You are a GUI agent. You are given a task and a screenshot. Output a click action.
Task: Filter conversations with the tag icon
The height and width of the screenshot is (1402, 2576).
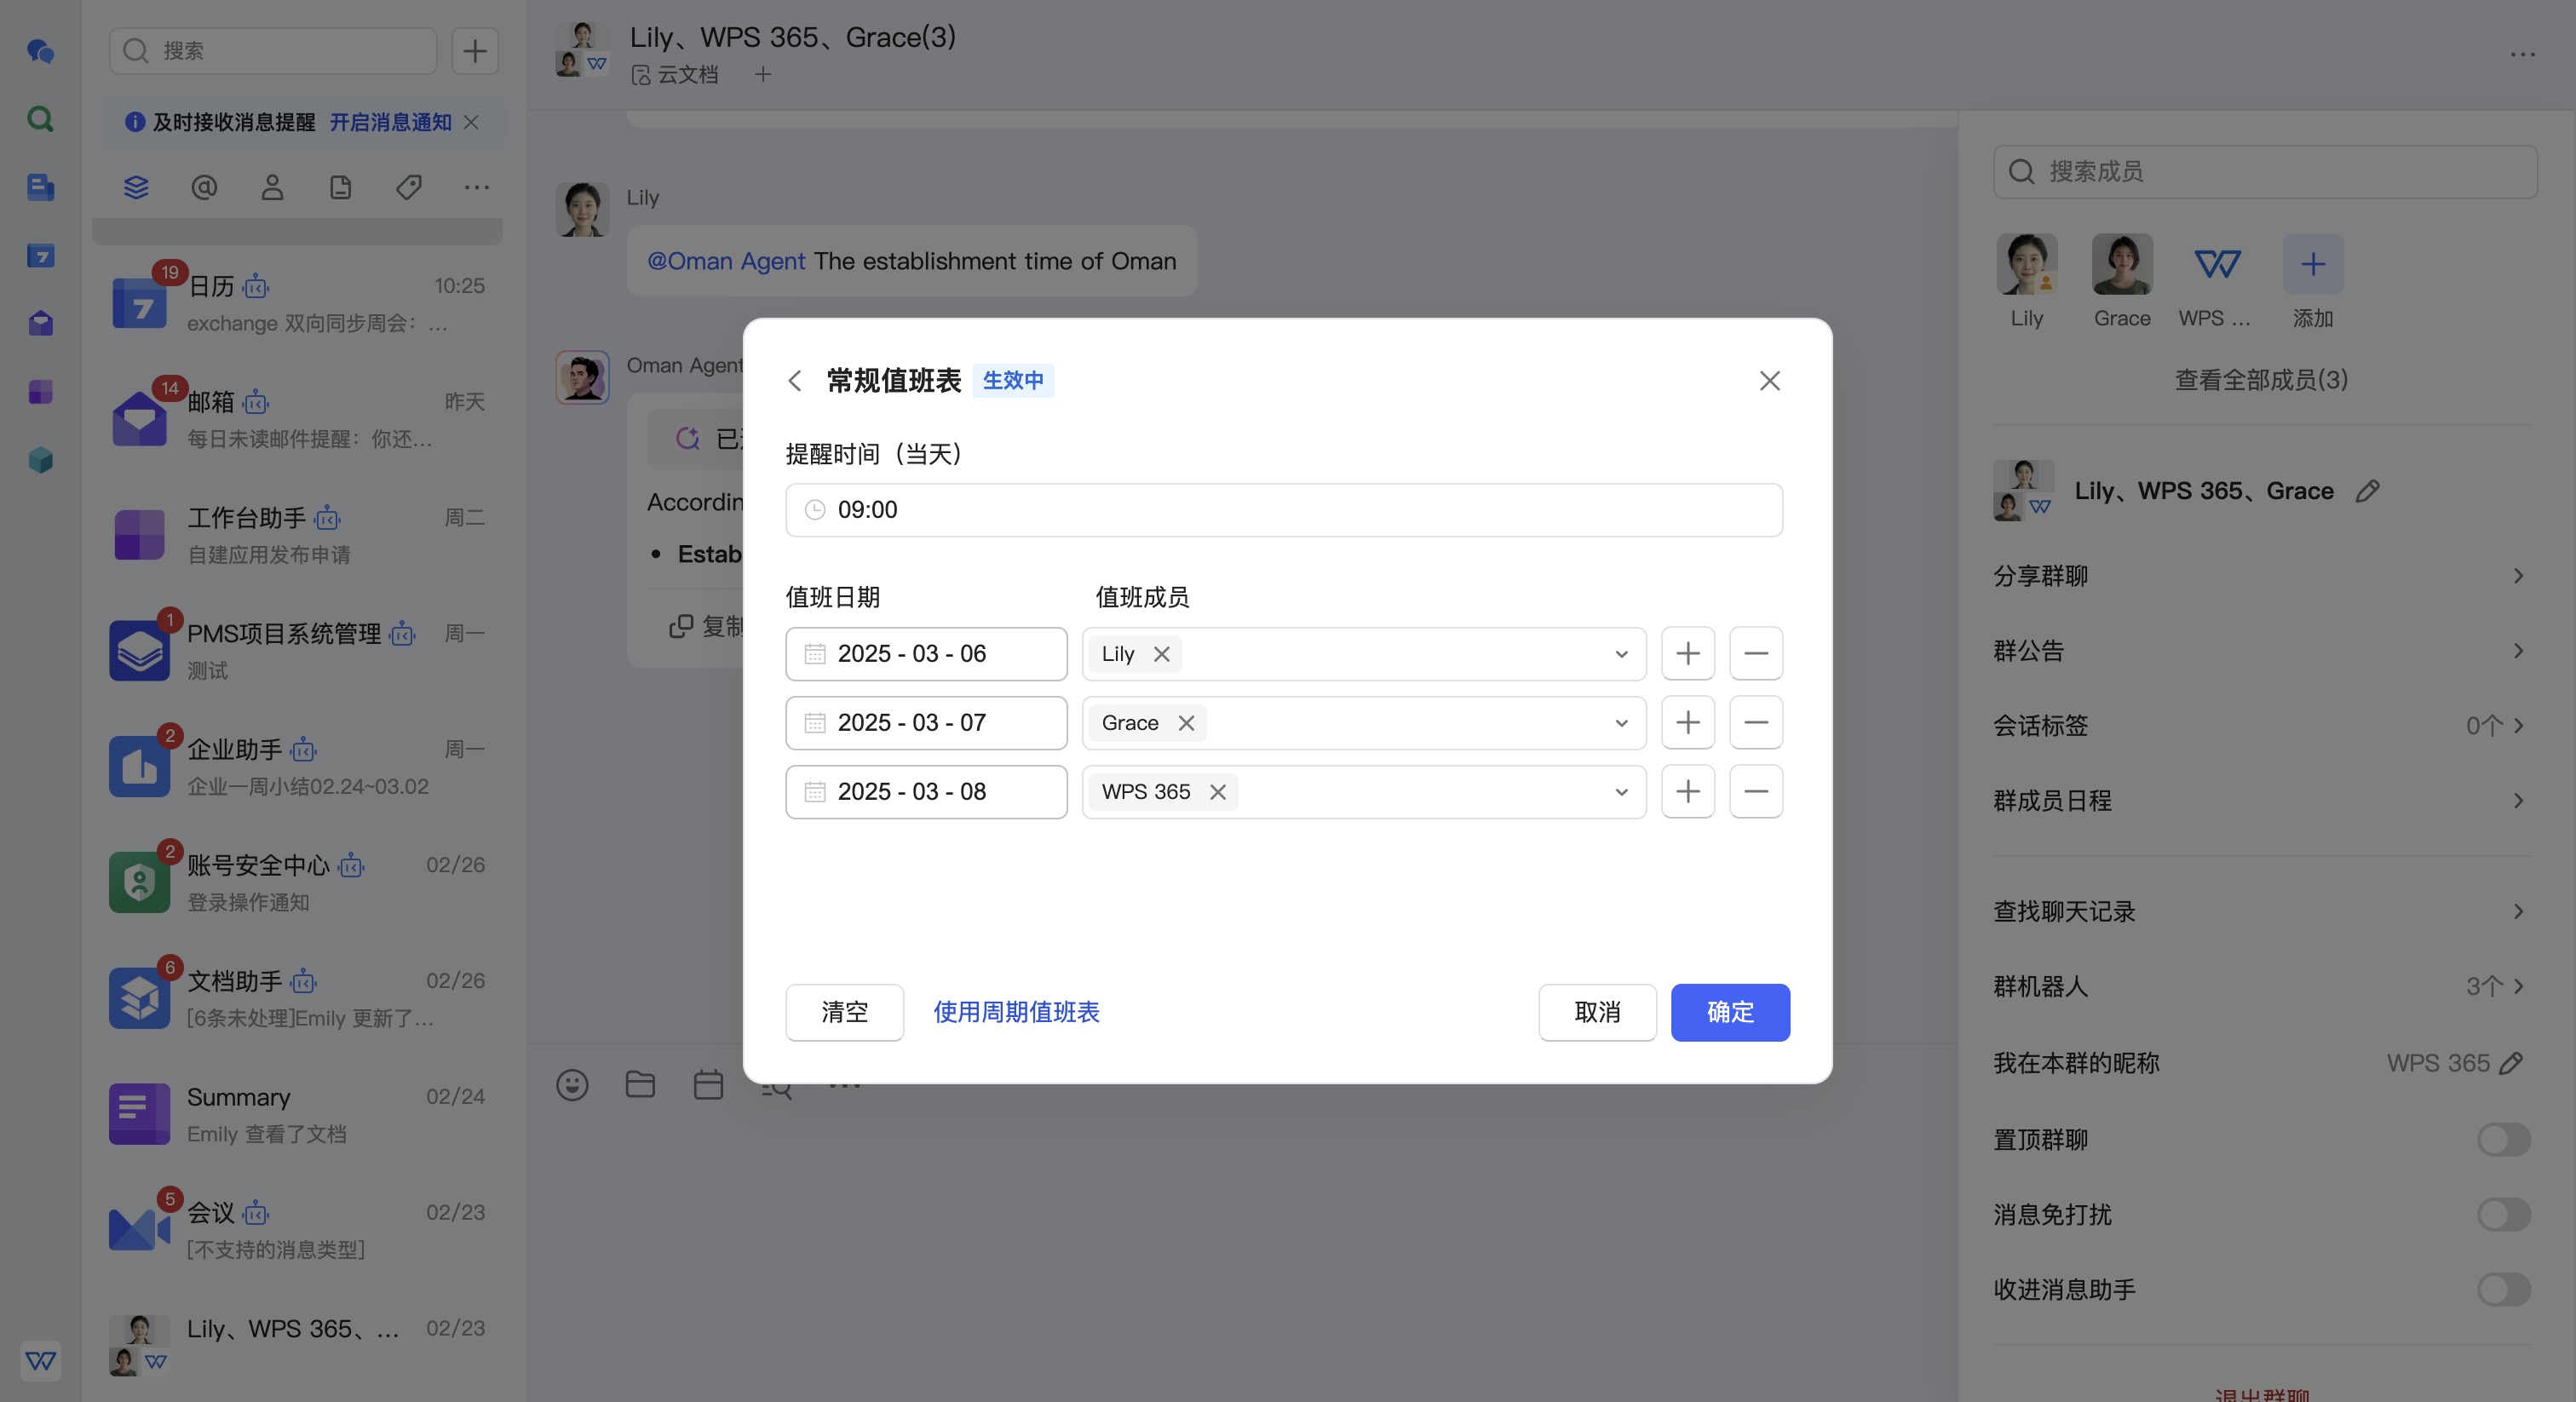(407, 187)
